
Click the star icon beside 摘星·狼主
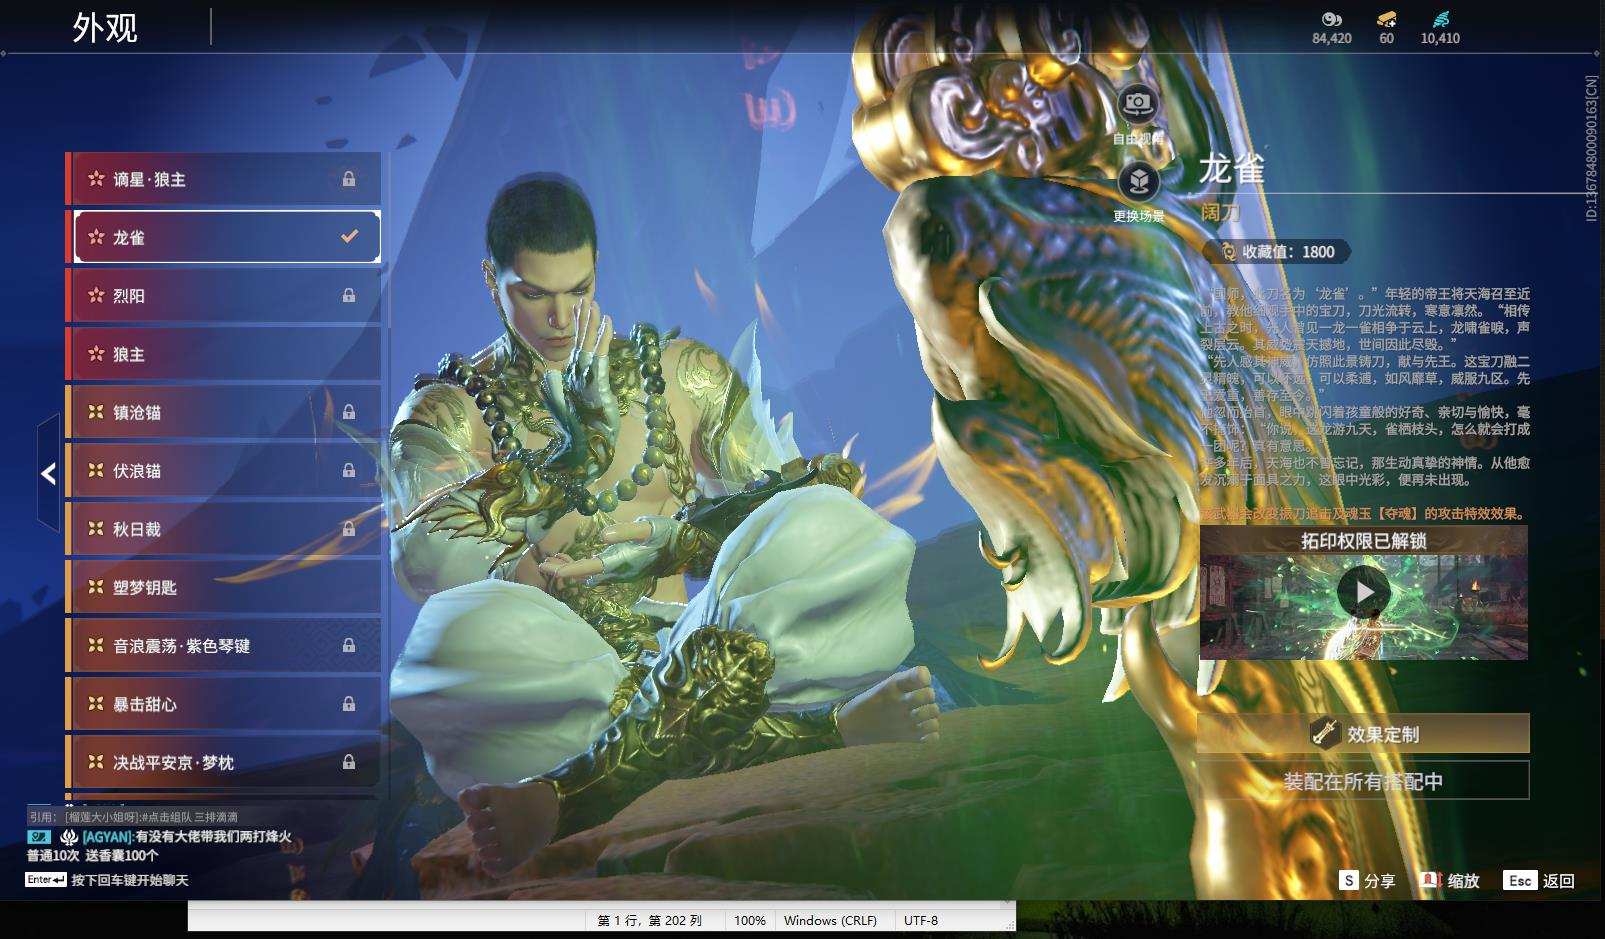[x=96, y=179]
